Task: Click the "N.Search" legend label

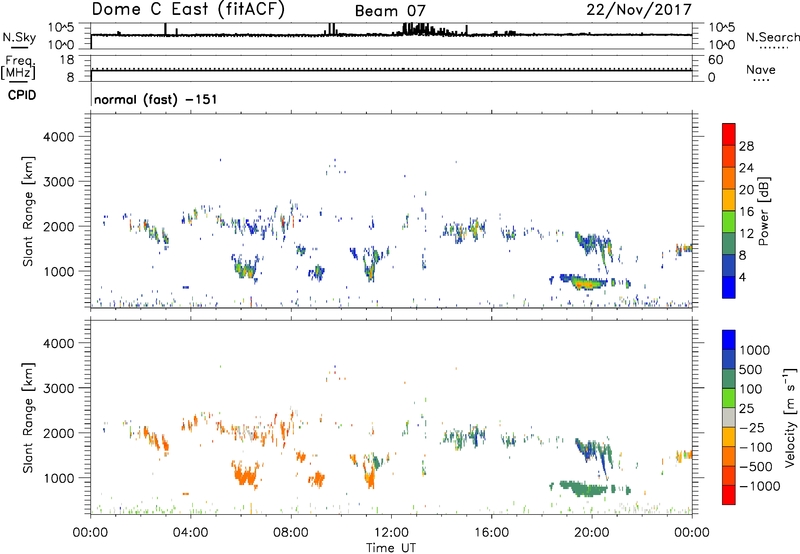Action: tap(773, 37)
